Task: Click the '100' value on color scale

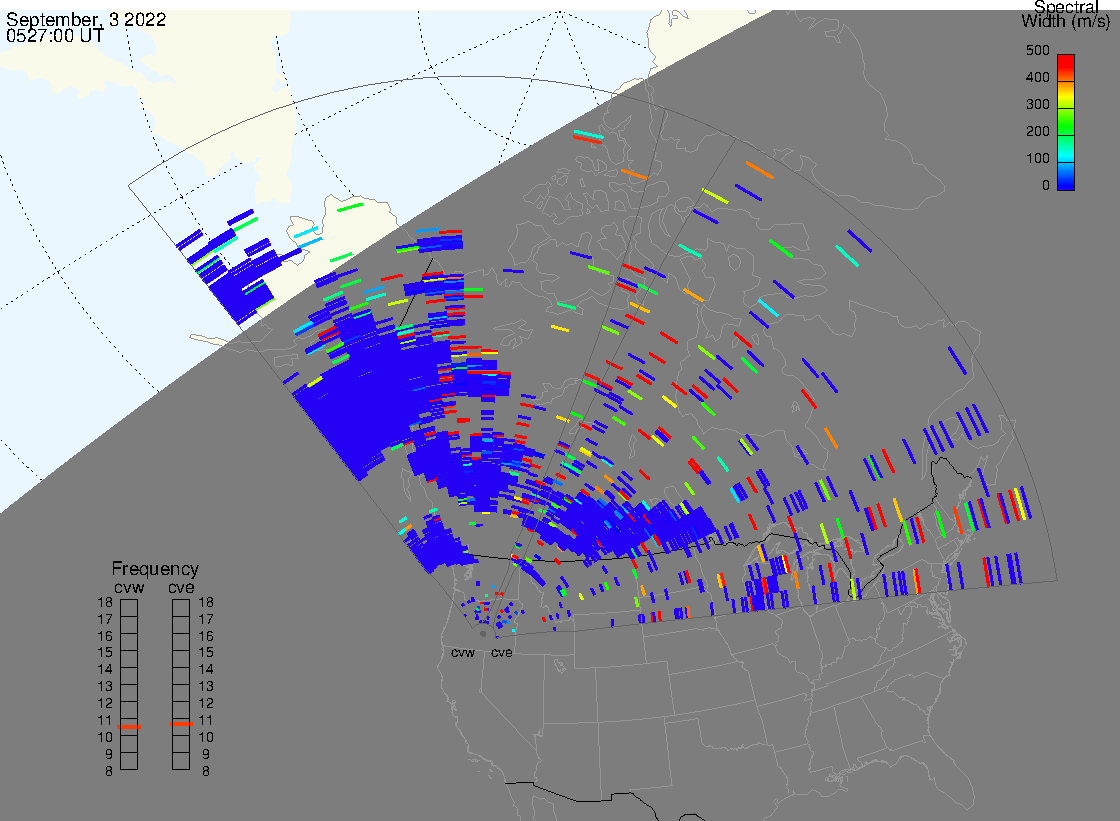Action: coord(1037,159)
